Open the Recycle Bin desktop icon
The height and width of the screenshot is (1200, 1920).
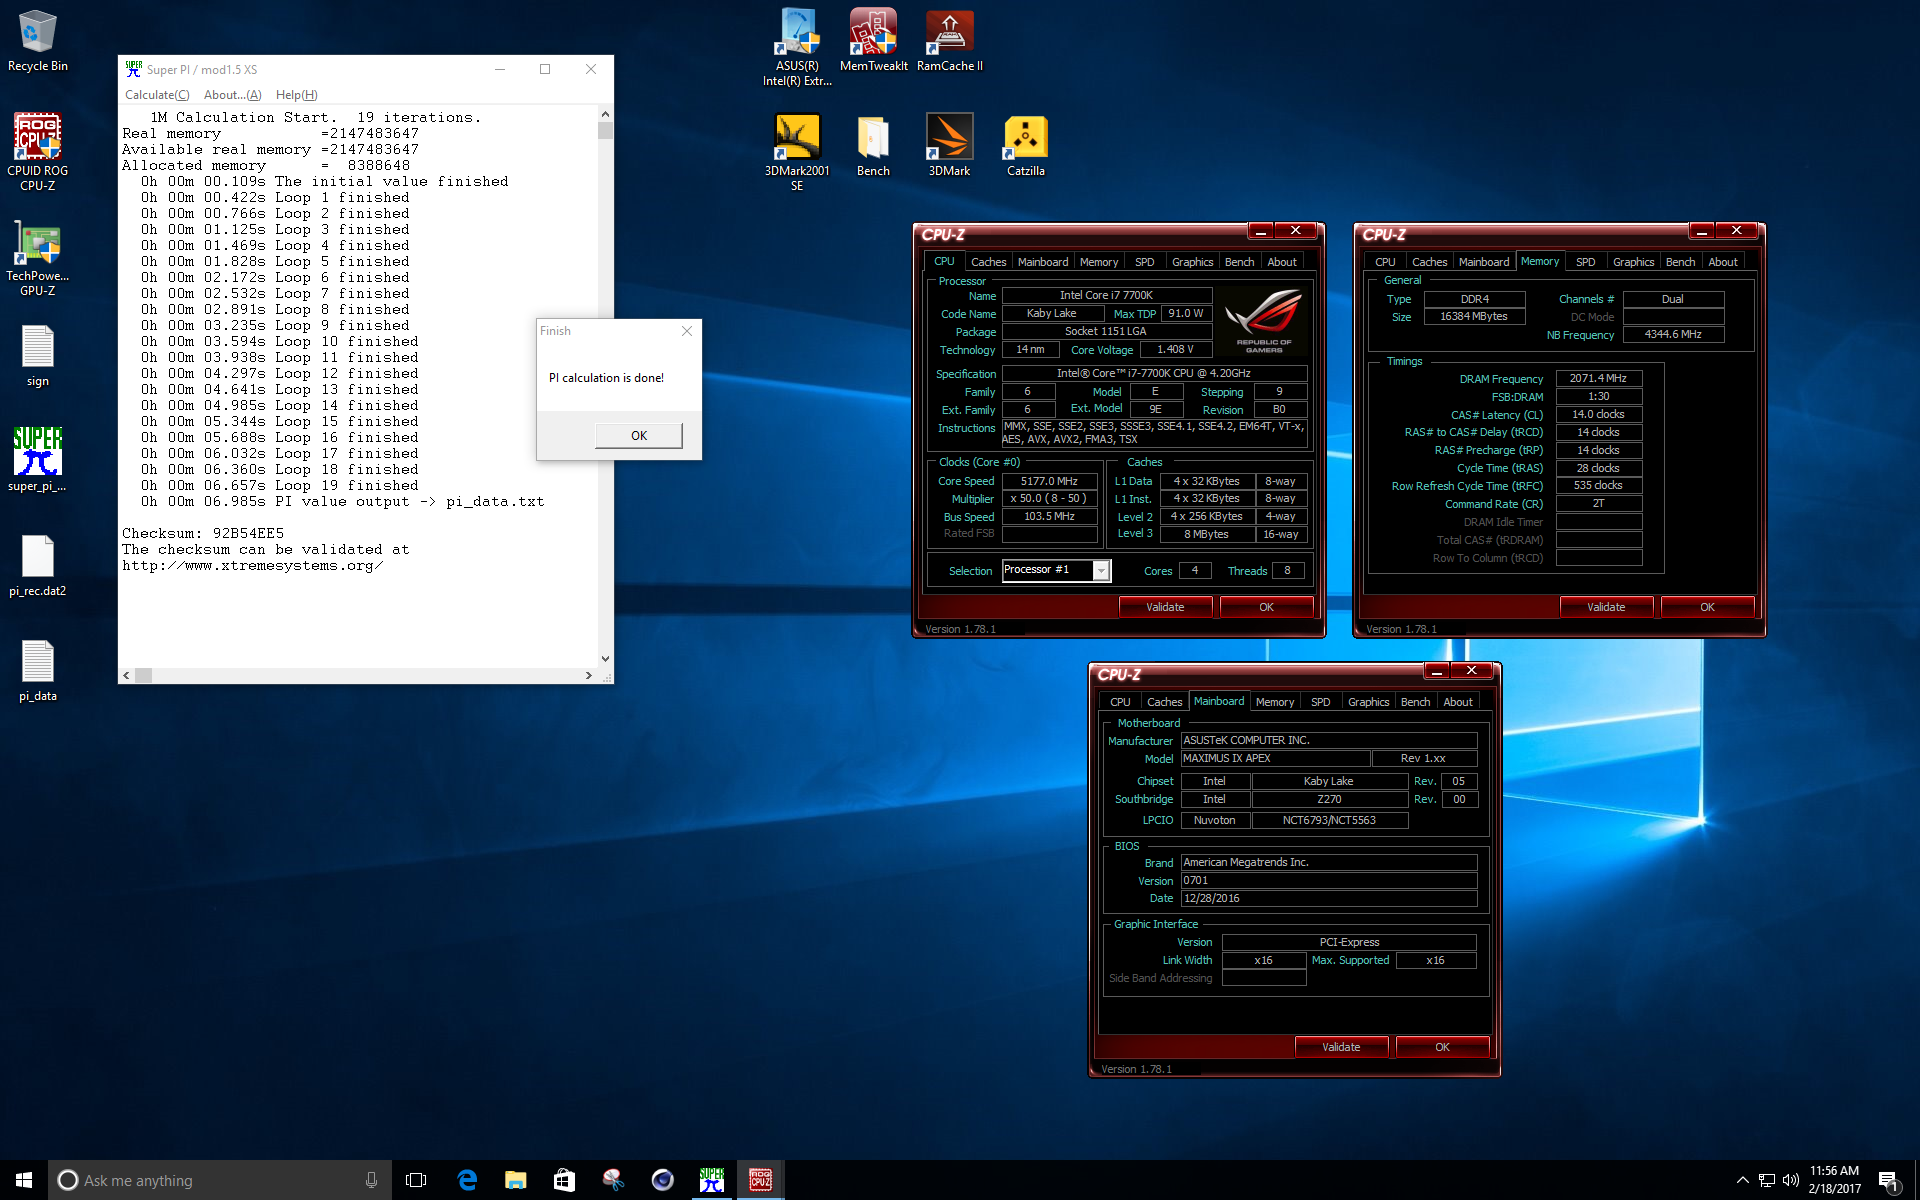tap(38, 42)
